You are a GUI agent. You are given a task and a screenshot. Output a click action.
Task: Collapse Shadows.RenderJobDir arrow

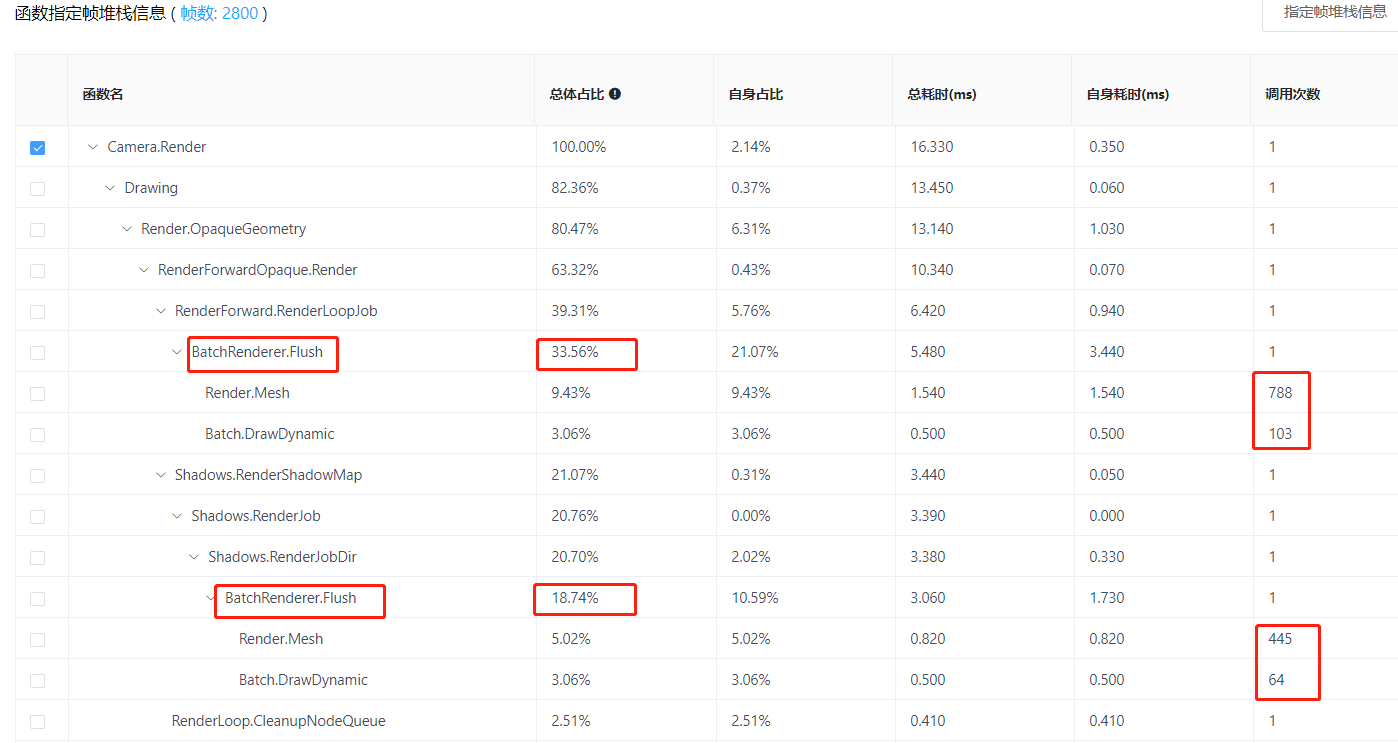[194, 557]
